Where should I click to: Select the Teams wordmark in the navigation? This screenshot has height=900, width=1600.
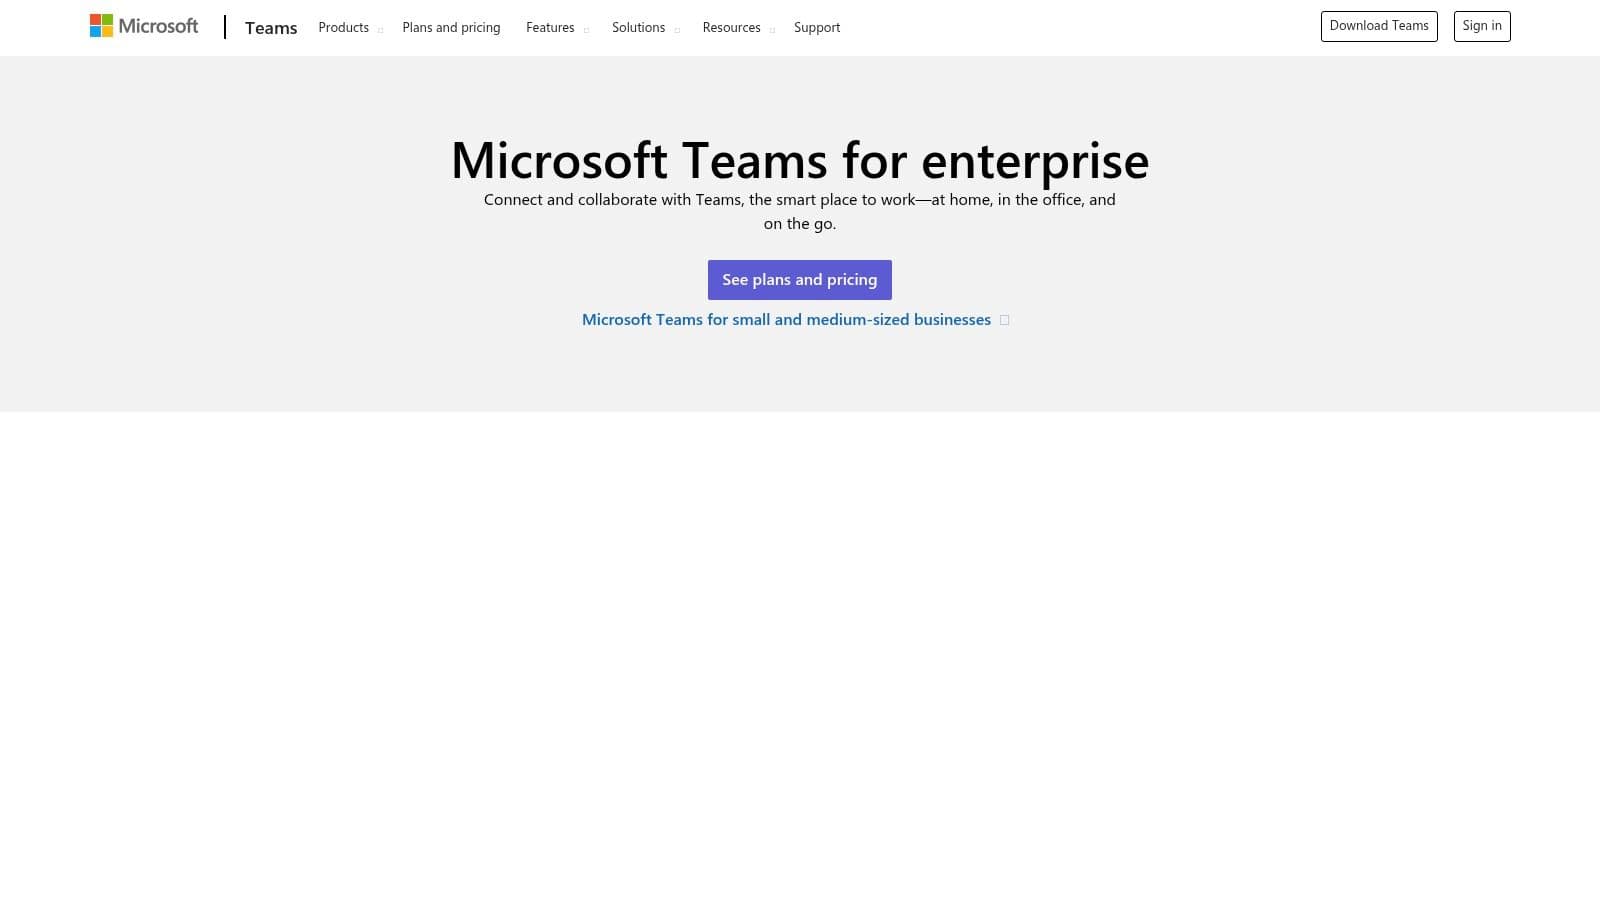pyautogui.click(x=270, y=28)
